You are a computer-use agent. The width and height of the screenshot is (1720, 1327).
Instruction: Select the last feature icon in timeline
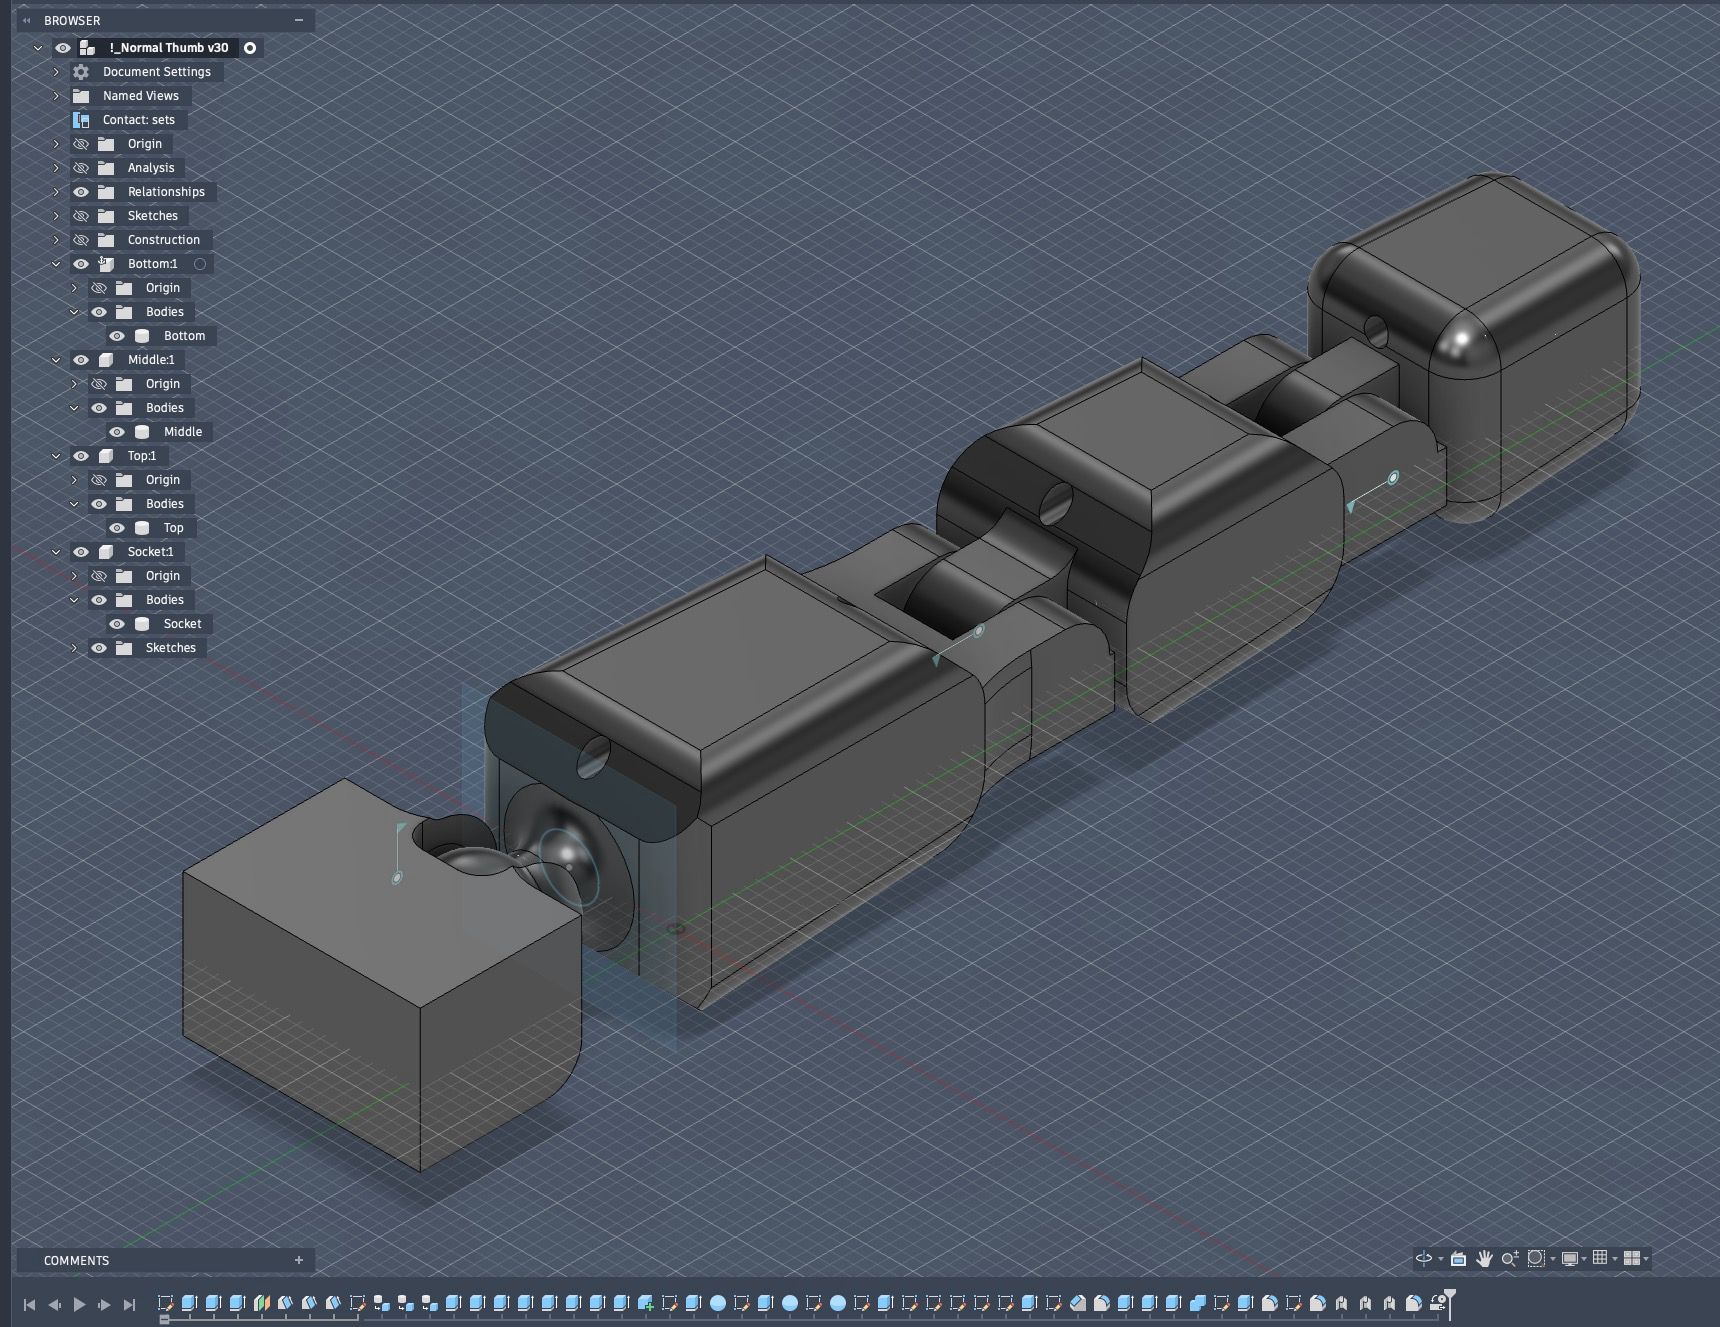tap(1438, 1303)
